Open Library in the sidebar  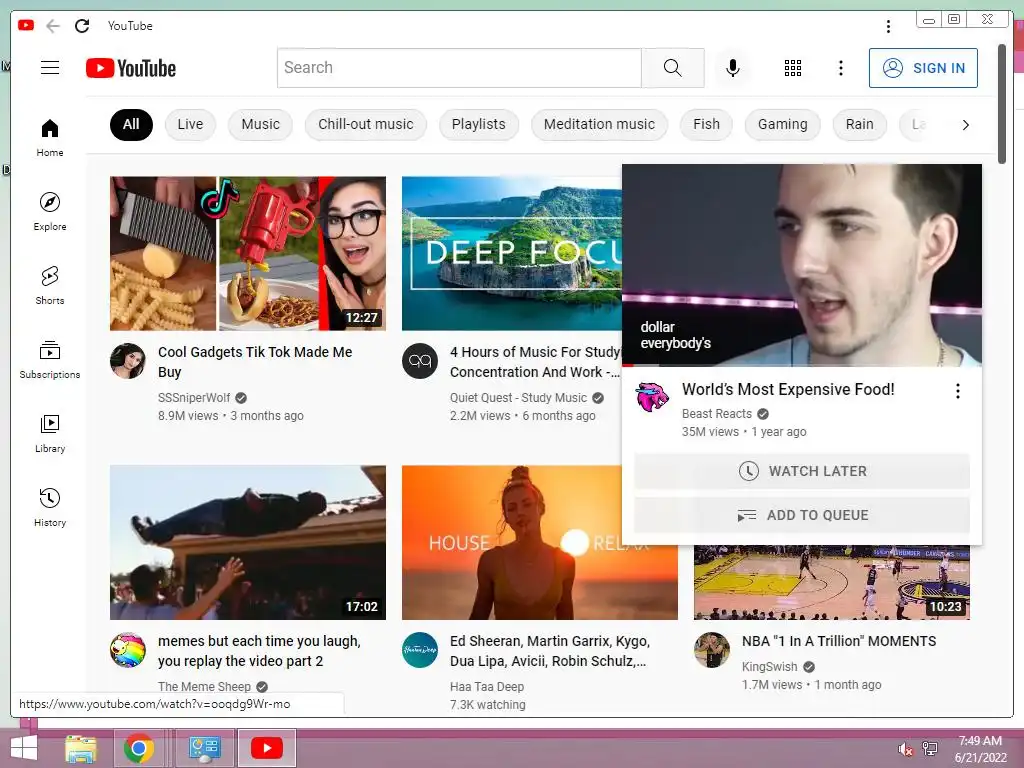point(50,434)
